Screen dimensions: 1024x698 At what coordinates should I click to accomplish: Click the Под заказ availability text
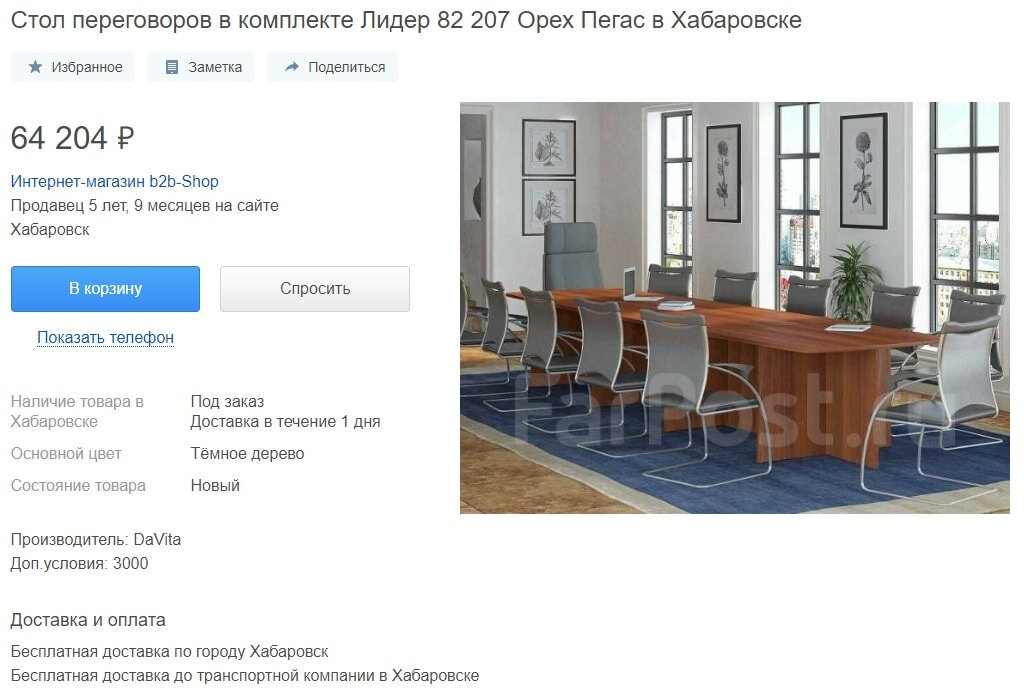[x=227, y=402]
